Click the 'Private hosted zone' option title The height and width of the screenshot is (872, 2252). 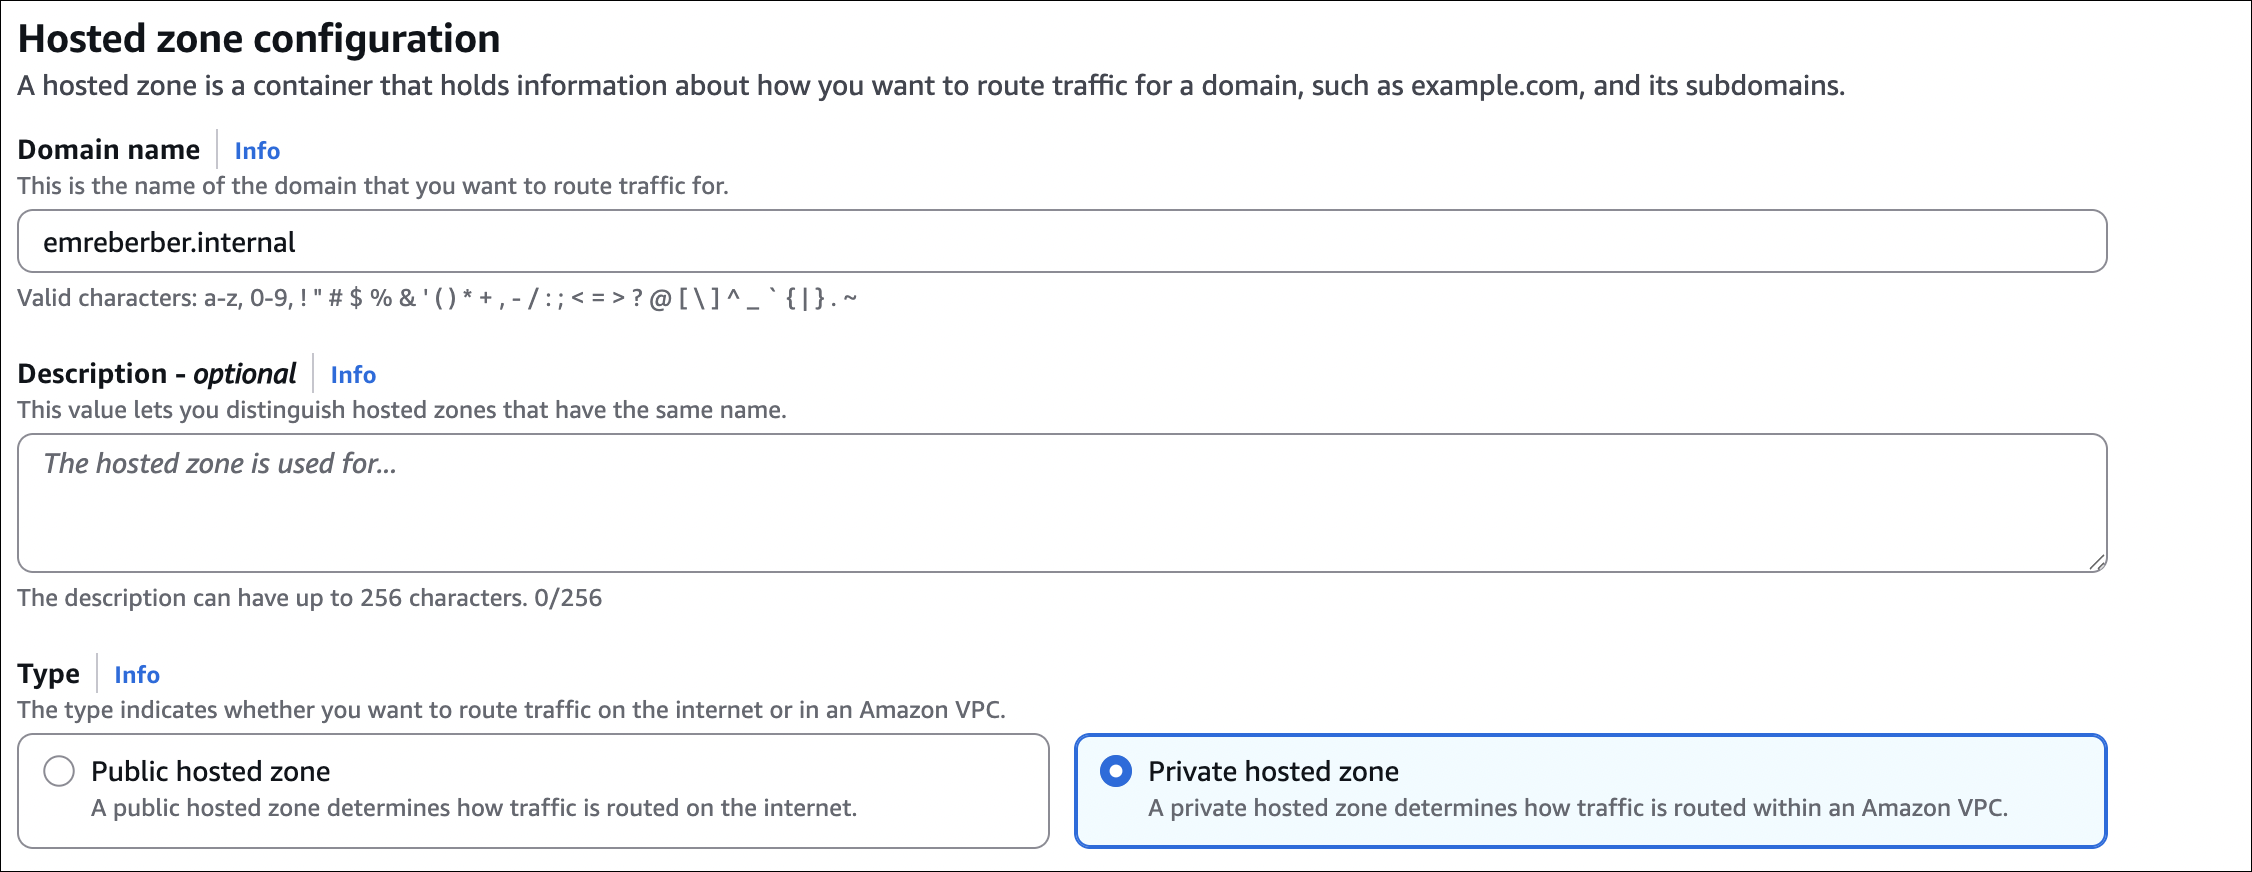pos(1273,771)
